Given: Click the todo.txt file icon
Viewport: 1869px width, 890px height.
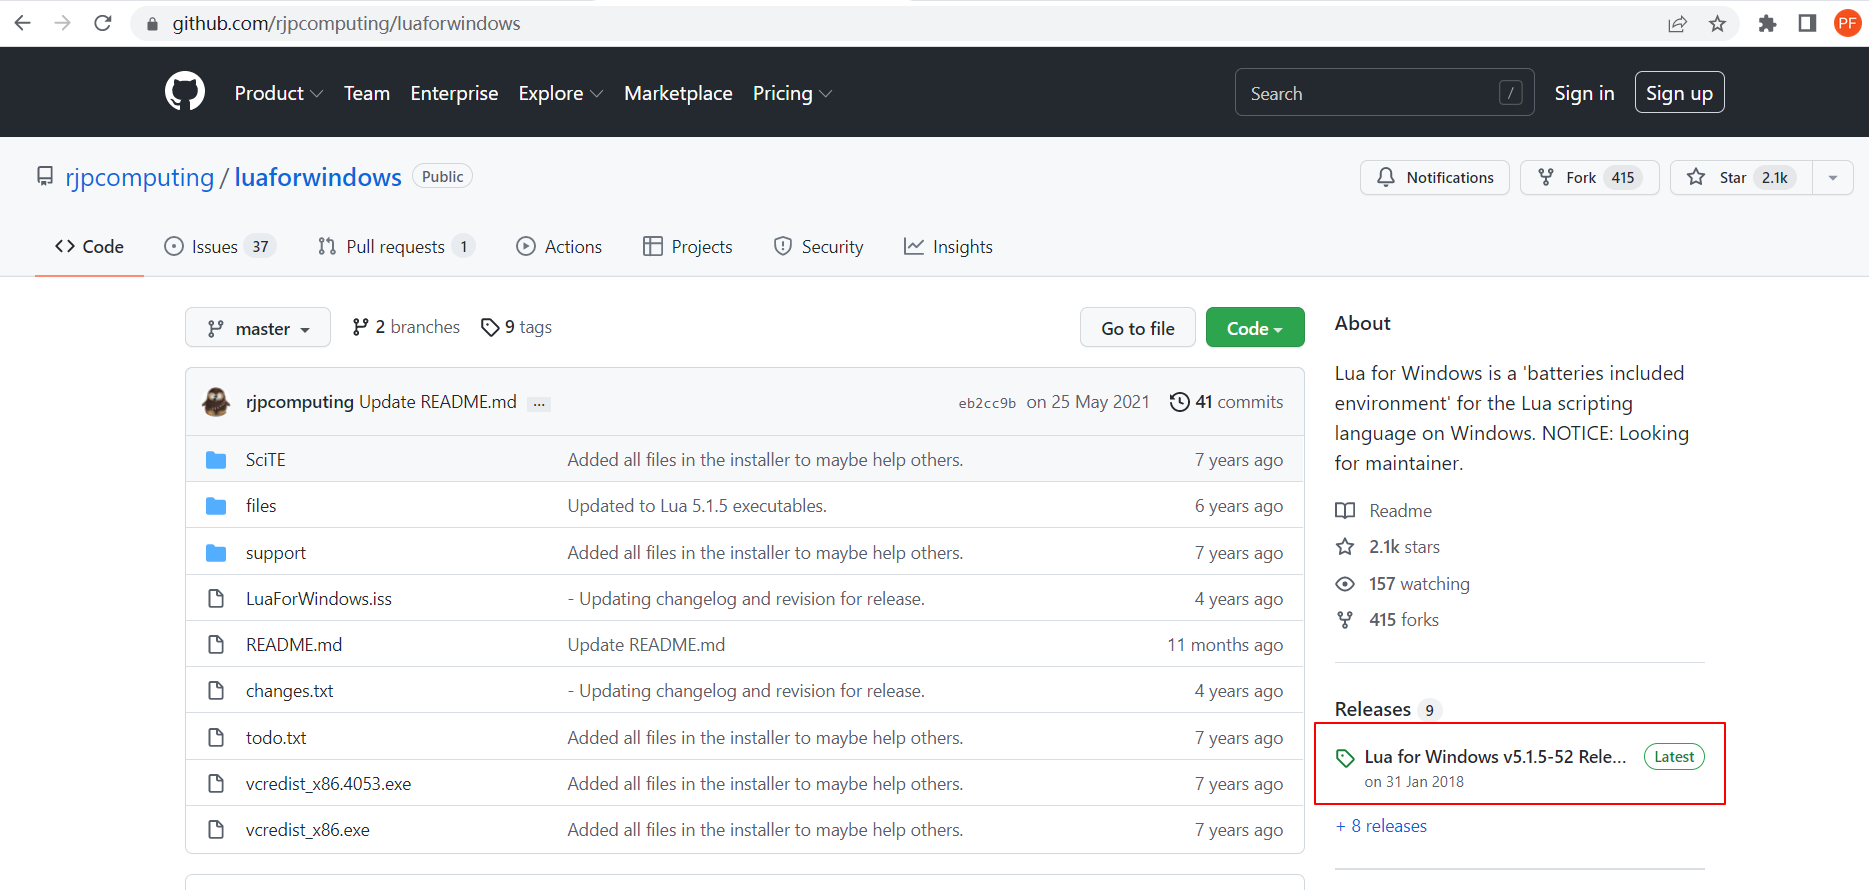Looking at the screenshot, I should coord(216,738).
